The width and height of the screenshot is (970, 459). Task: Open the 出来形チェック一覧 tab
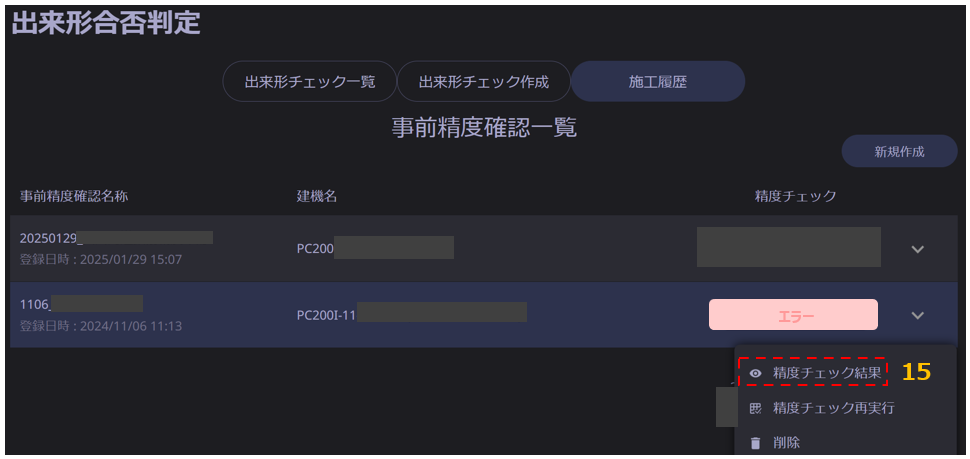309,81
